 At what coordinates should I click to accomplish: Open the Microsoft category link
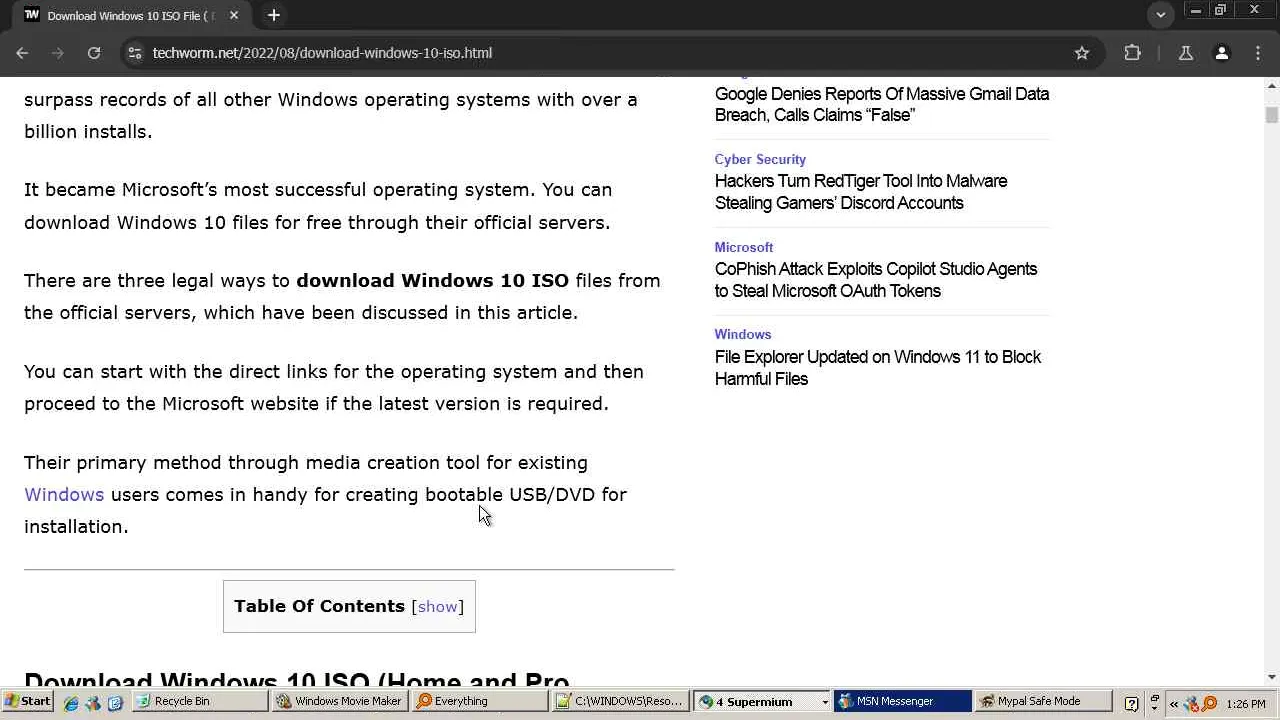point(744,247)
